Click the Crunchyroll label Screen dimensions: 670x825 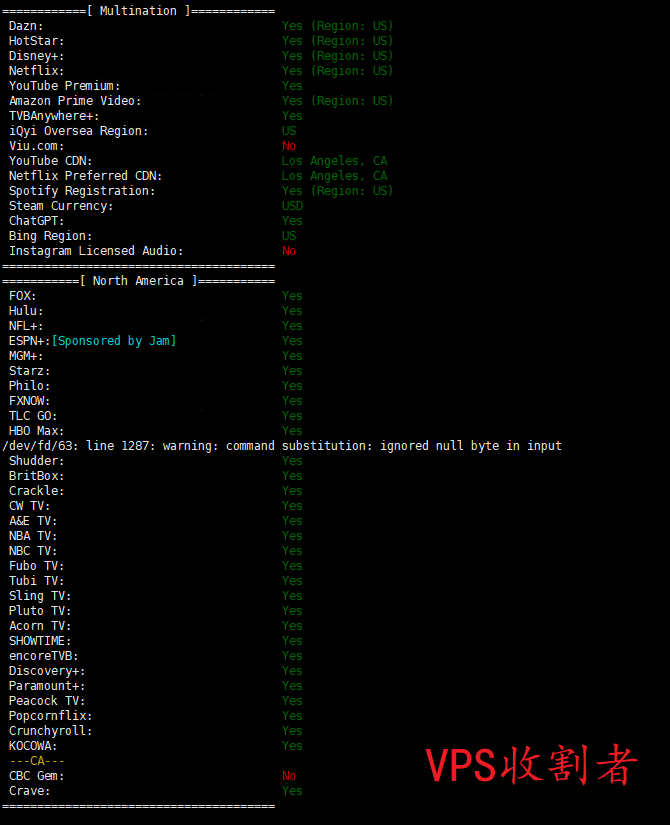51,731
